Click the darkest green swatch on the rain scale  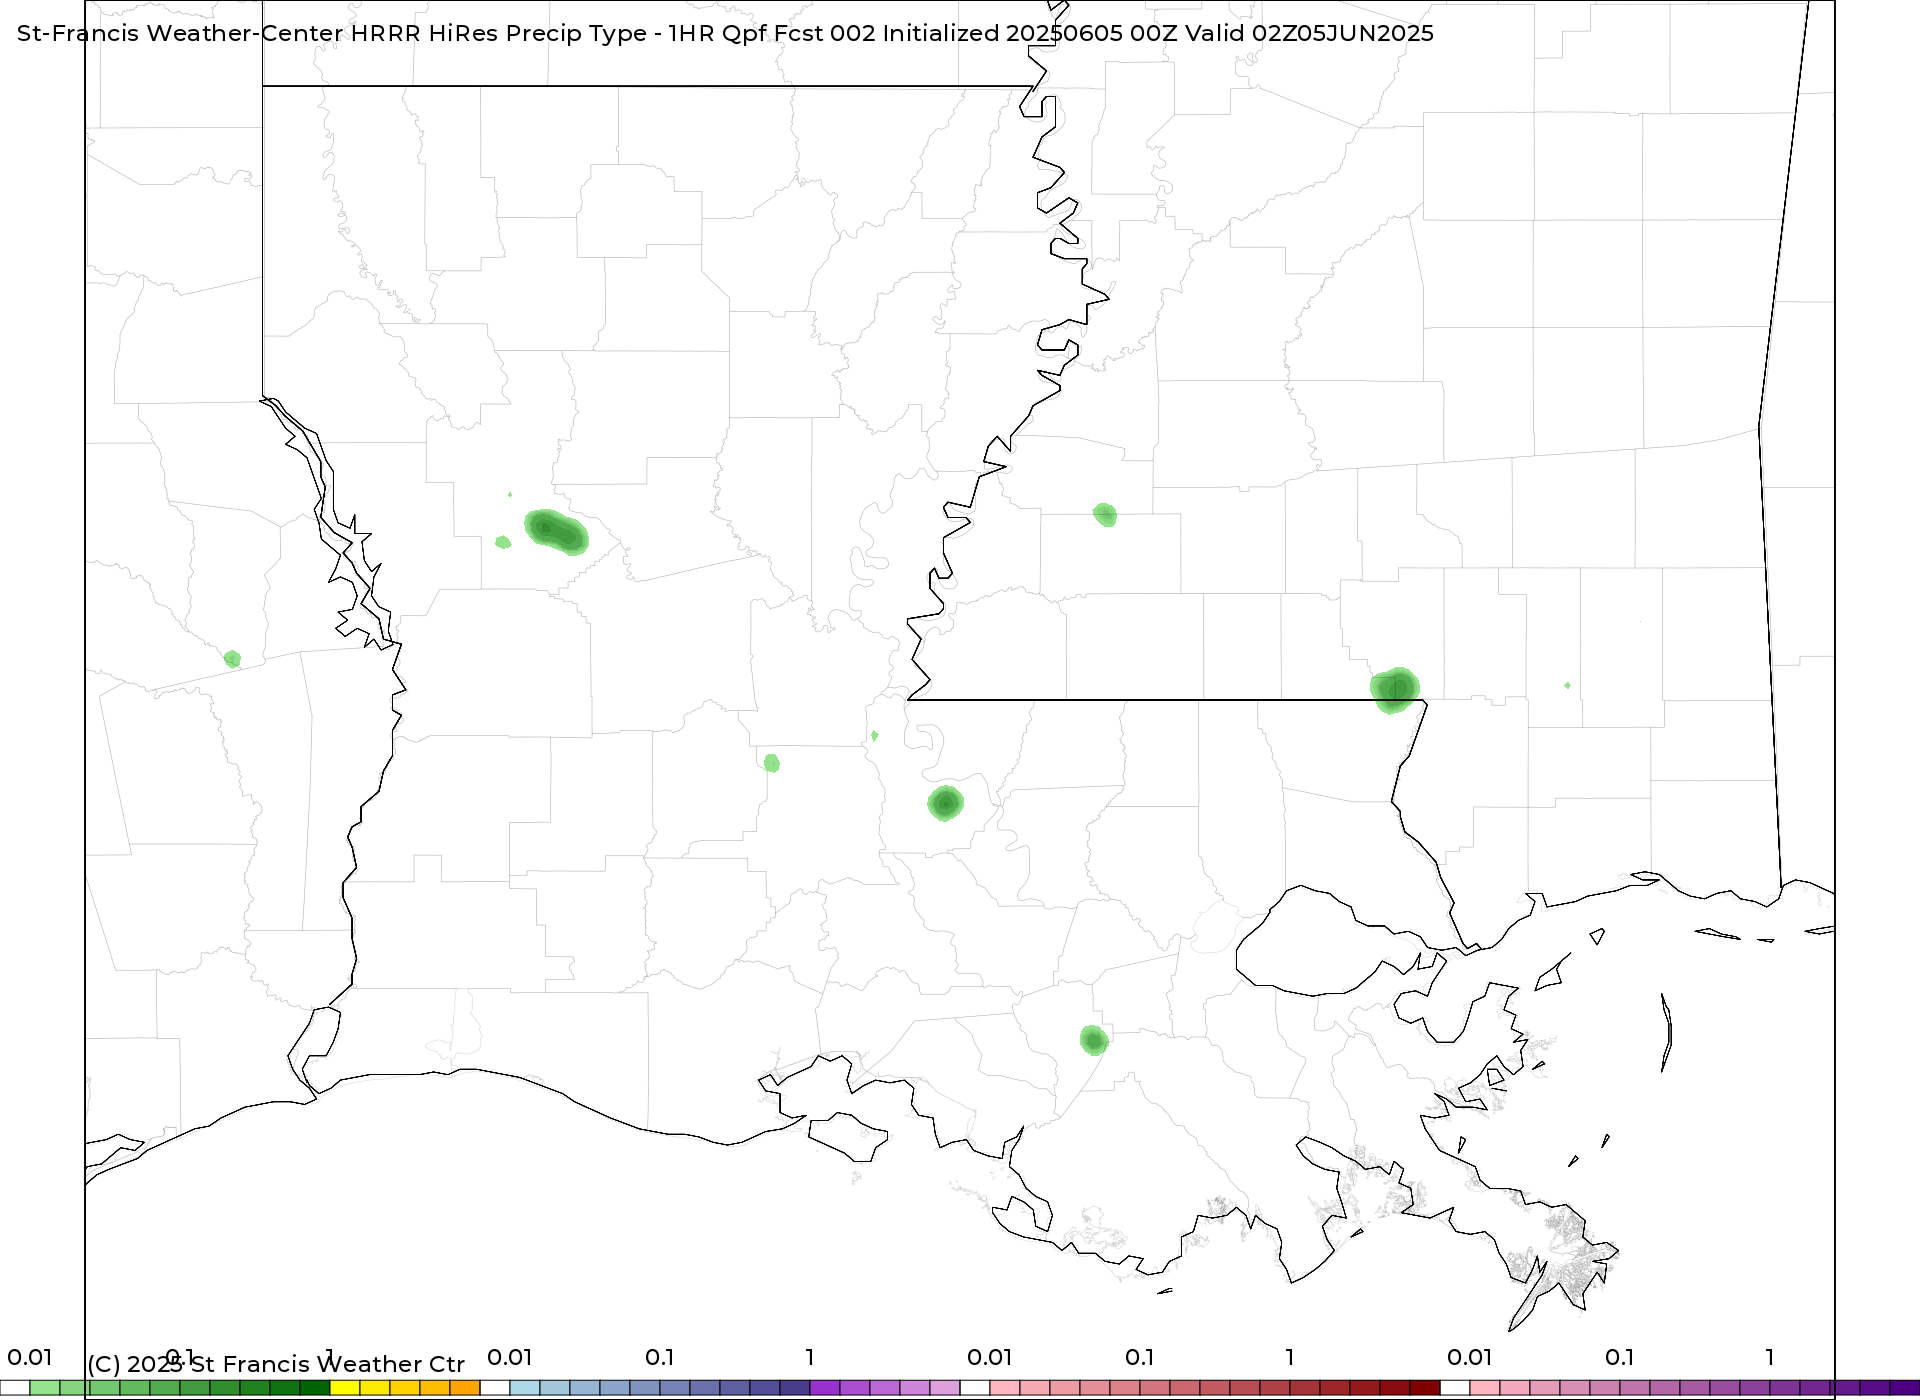pyautogui.click(x=315, y=1387)
